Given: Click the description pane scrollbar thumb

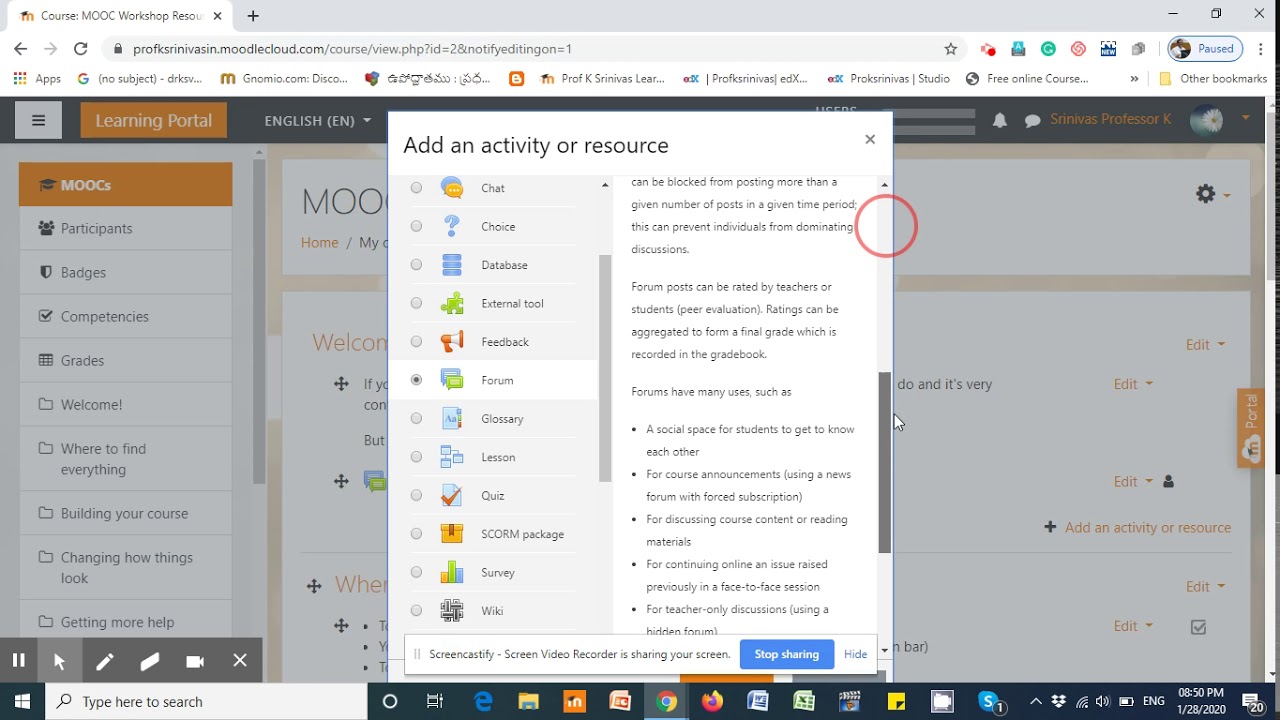Looking at the screenshot, I should pyautogui.click(x=884, y=463).
